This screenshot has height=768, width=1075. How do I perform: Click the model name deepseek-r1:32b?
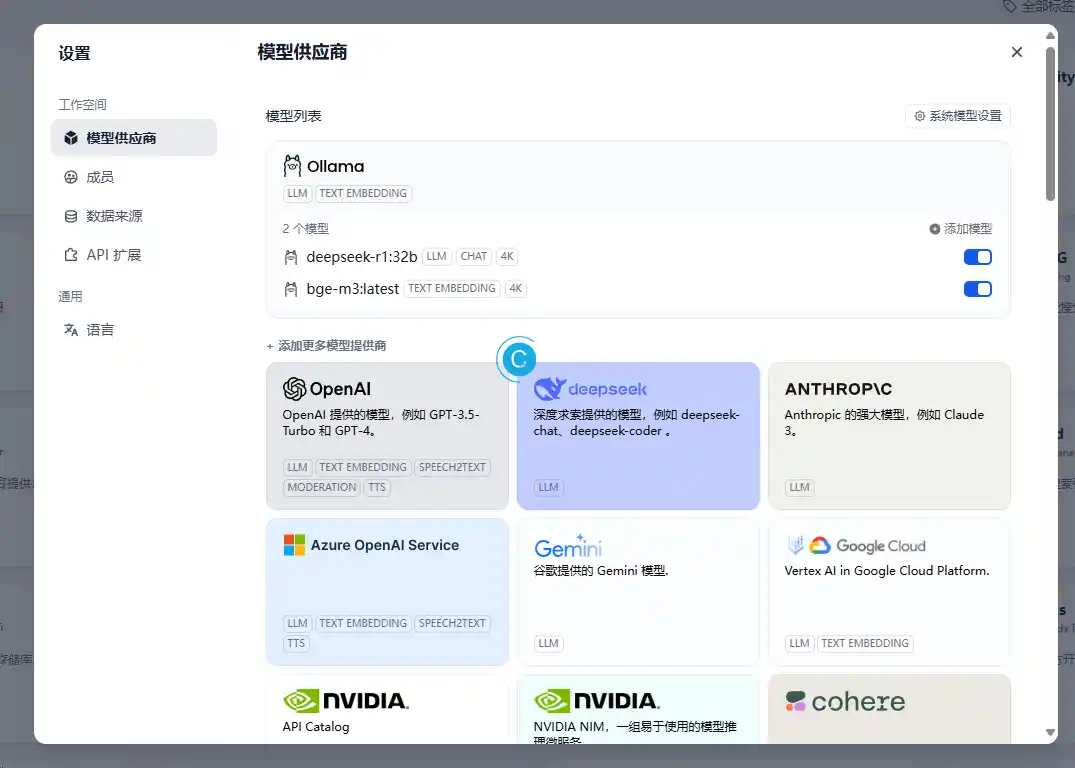[362, 257]
